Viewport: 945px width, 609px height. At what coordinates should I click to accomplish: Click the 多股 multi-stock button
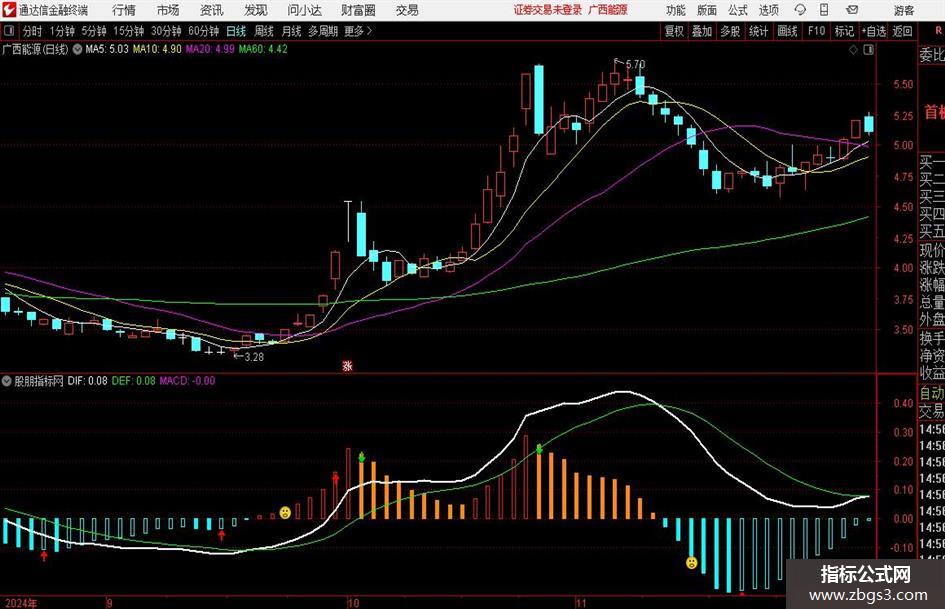[730, 31]
